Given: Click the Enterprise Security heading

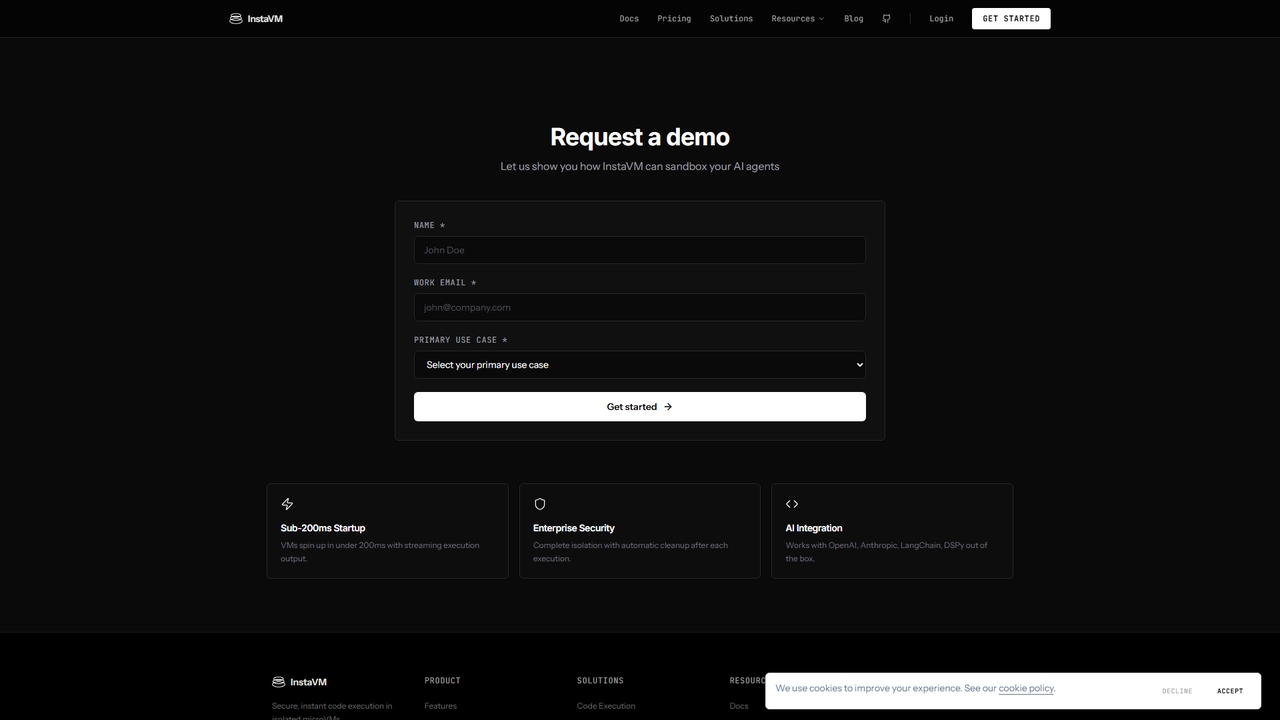Looking at the screenshot, I should tap(574, 528).
